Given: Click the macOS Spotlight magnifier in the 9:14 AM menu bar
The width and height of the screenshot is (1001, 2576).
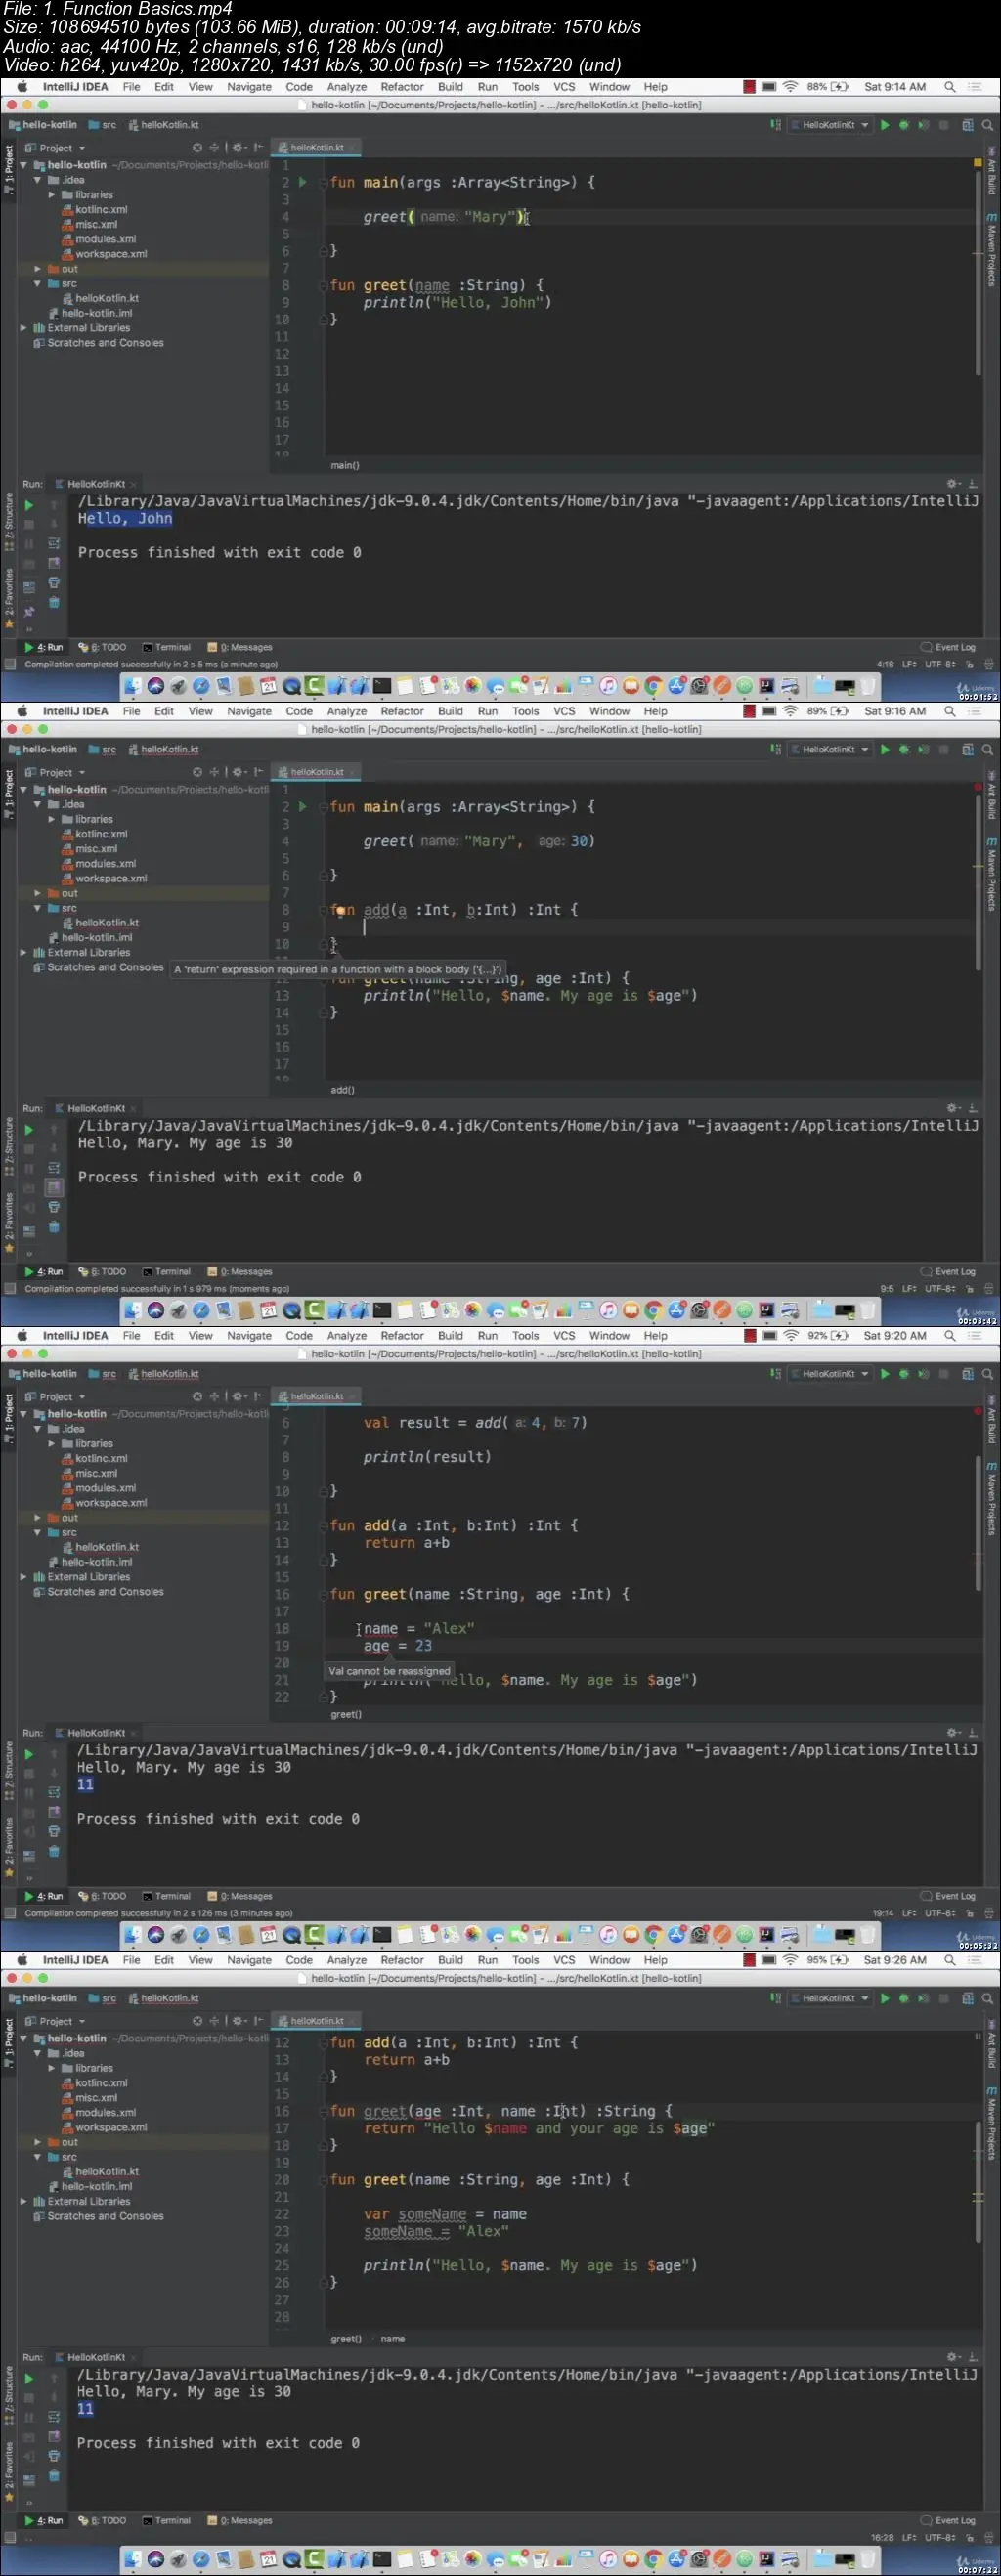Looking at the screenshot, I should 950,87.
